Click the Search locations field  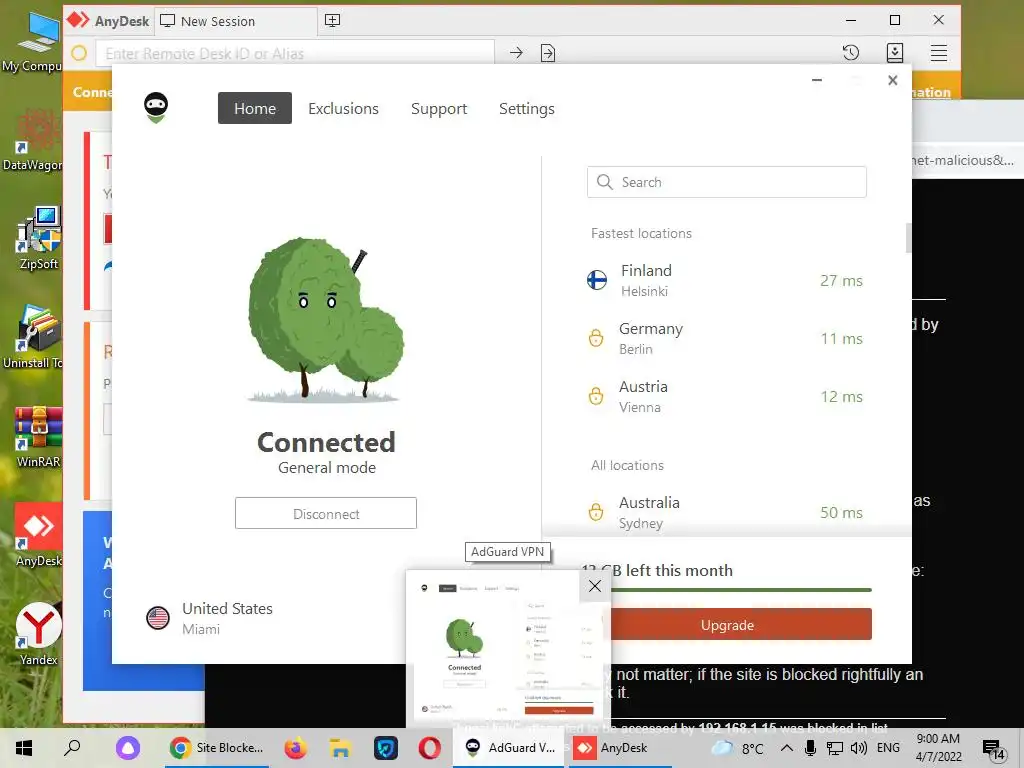pos(726,182)
